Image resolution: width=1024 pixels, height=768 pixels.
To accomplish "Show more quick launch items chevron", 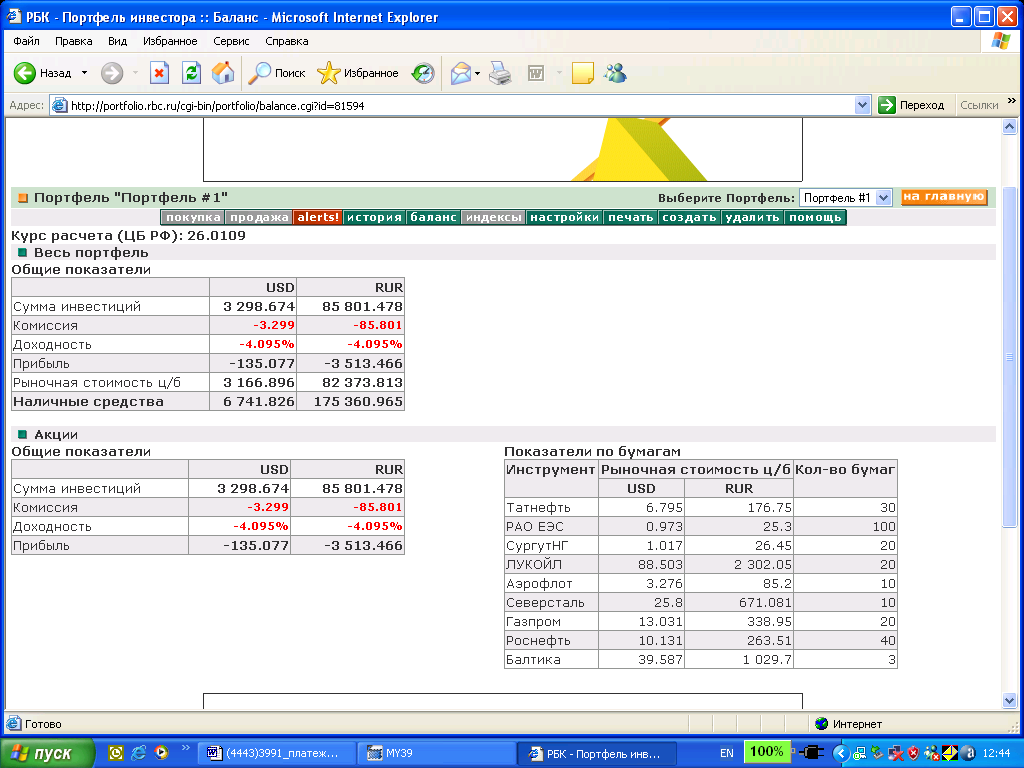I will pos(185,748).
